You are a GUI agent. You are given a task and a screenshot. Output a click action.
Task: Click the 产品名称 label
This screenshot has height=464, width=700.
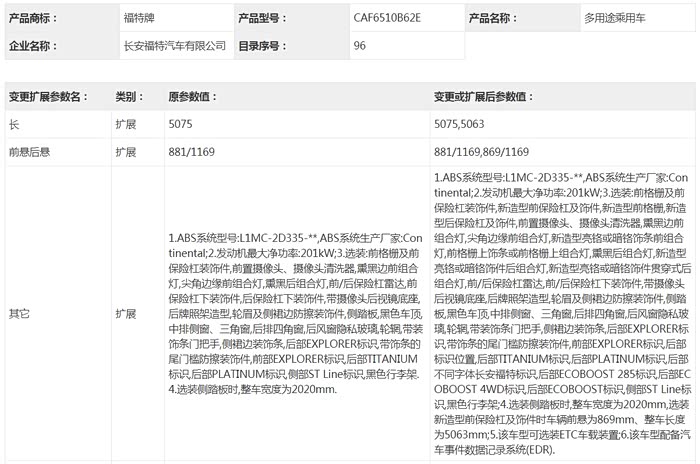(493, 18)
